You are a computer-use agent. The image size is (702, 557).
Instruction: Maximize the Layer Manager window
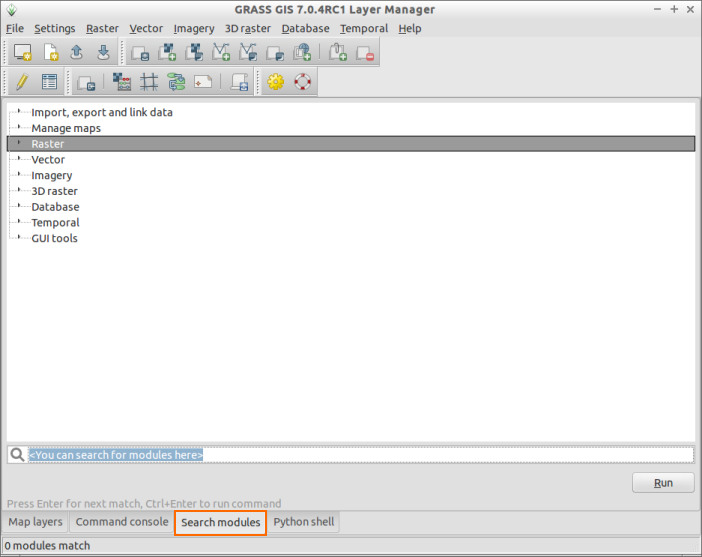[674, 9]
